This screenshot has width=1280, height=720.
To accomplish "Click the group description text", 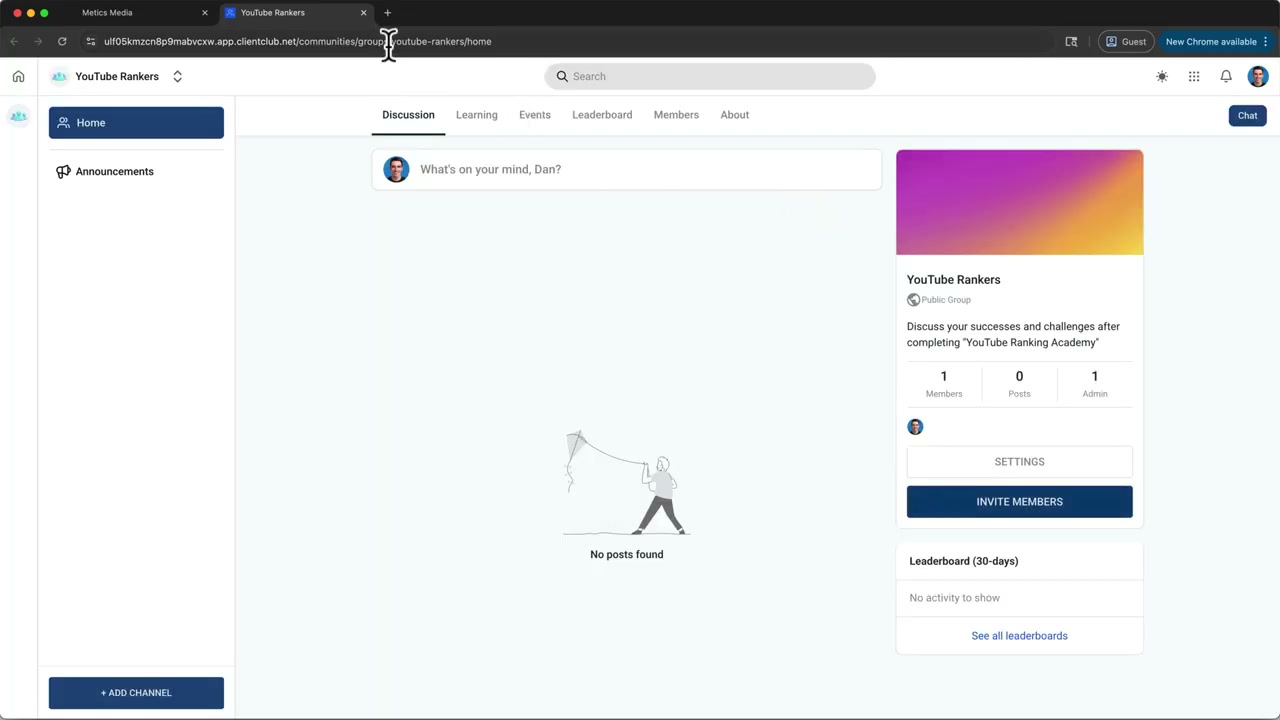I will [1013, 334].
